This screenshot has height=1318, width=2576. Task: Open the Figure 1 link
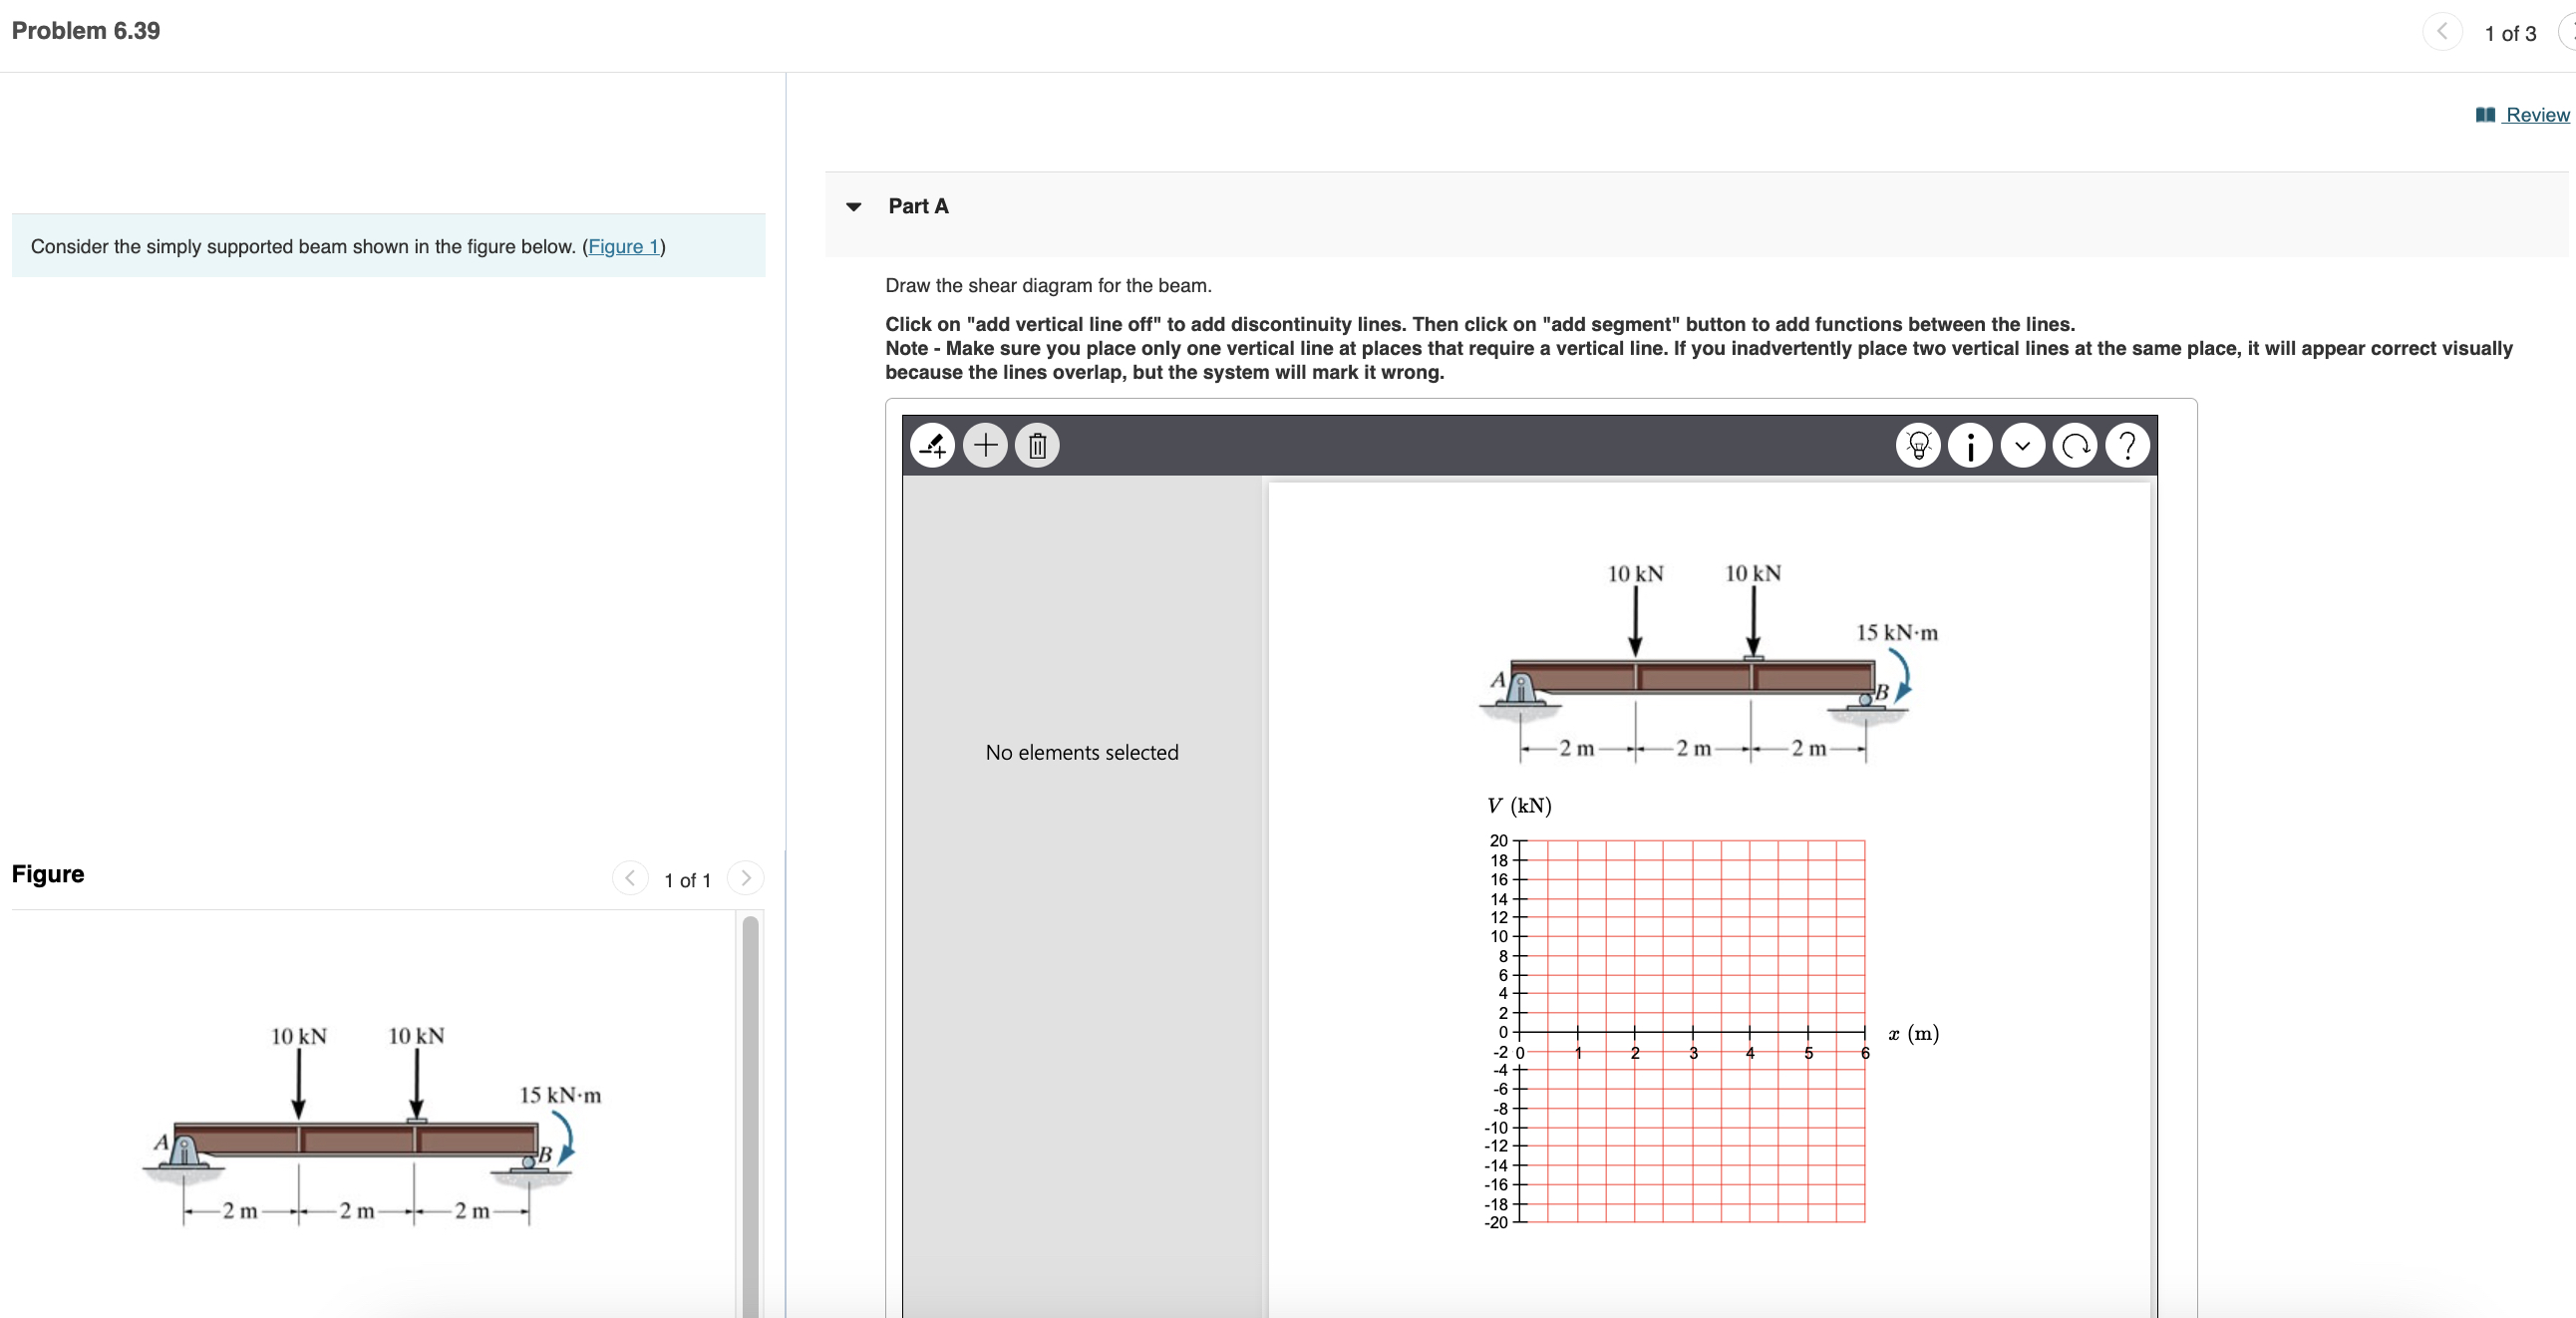point(624,246)
